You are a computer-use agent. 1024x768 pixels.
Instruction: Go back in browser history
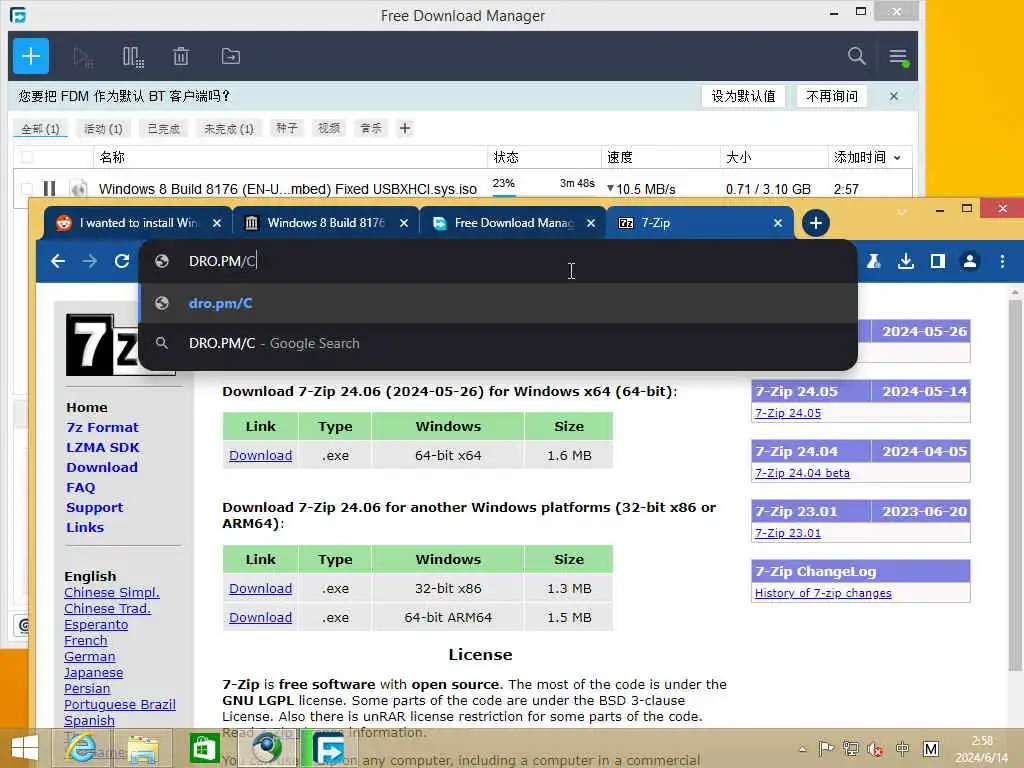pos(58,261)
